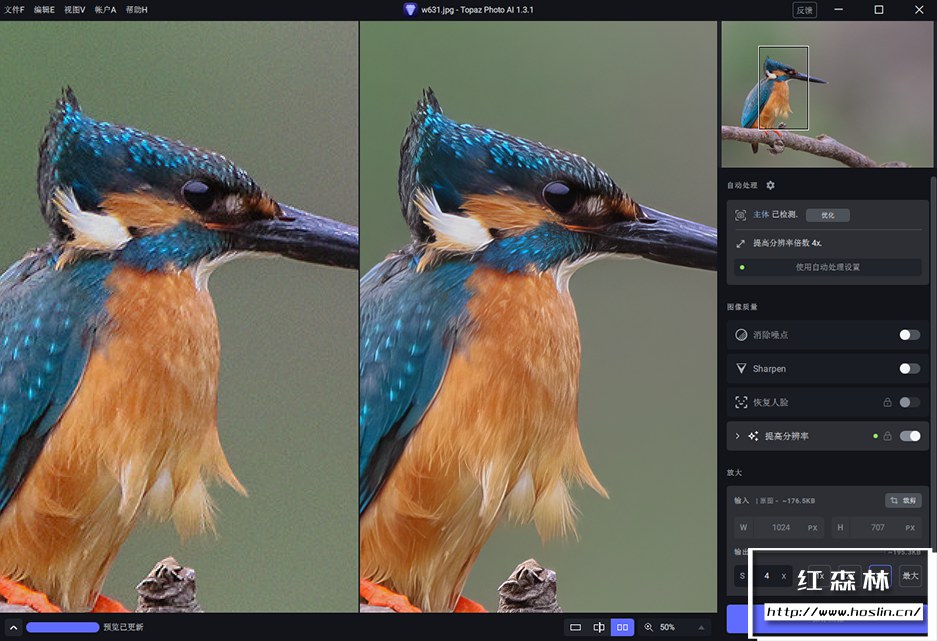This screenshot has width=937, height=641.
Task: Click the 提高分辨率 sparkle icon
Action: [x=753, y=436]
